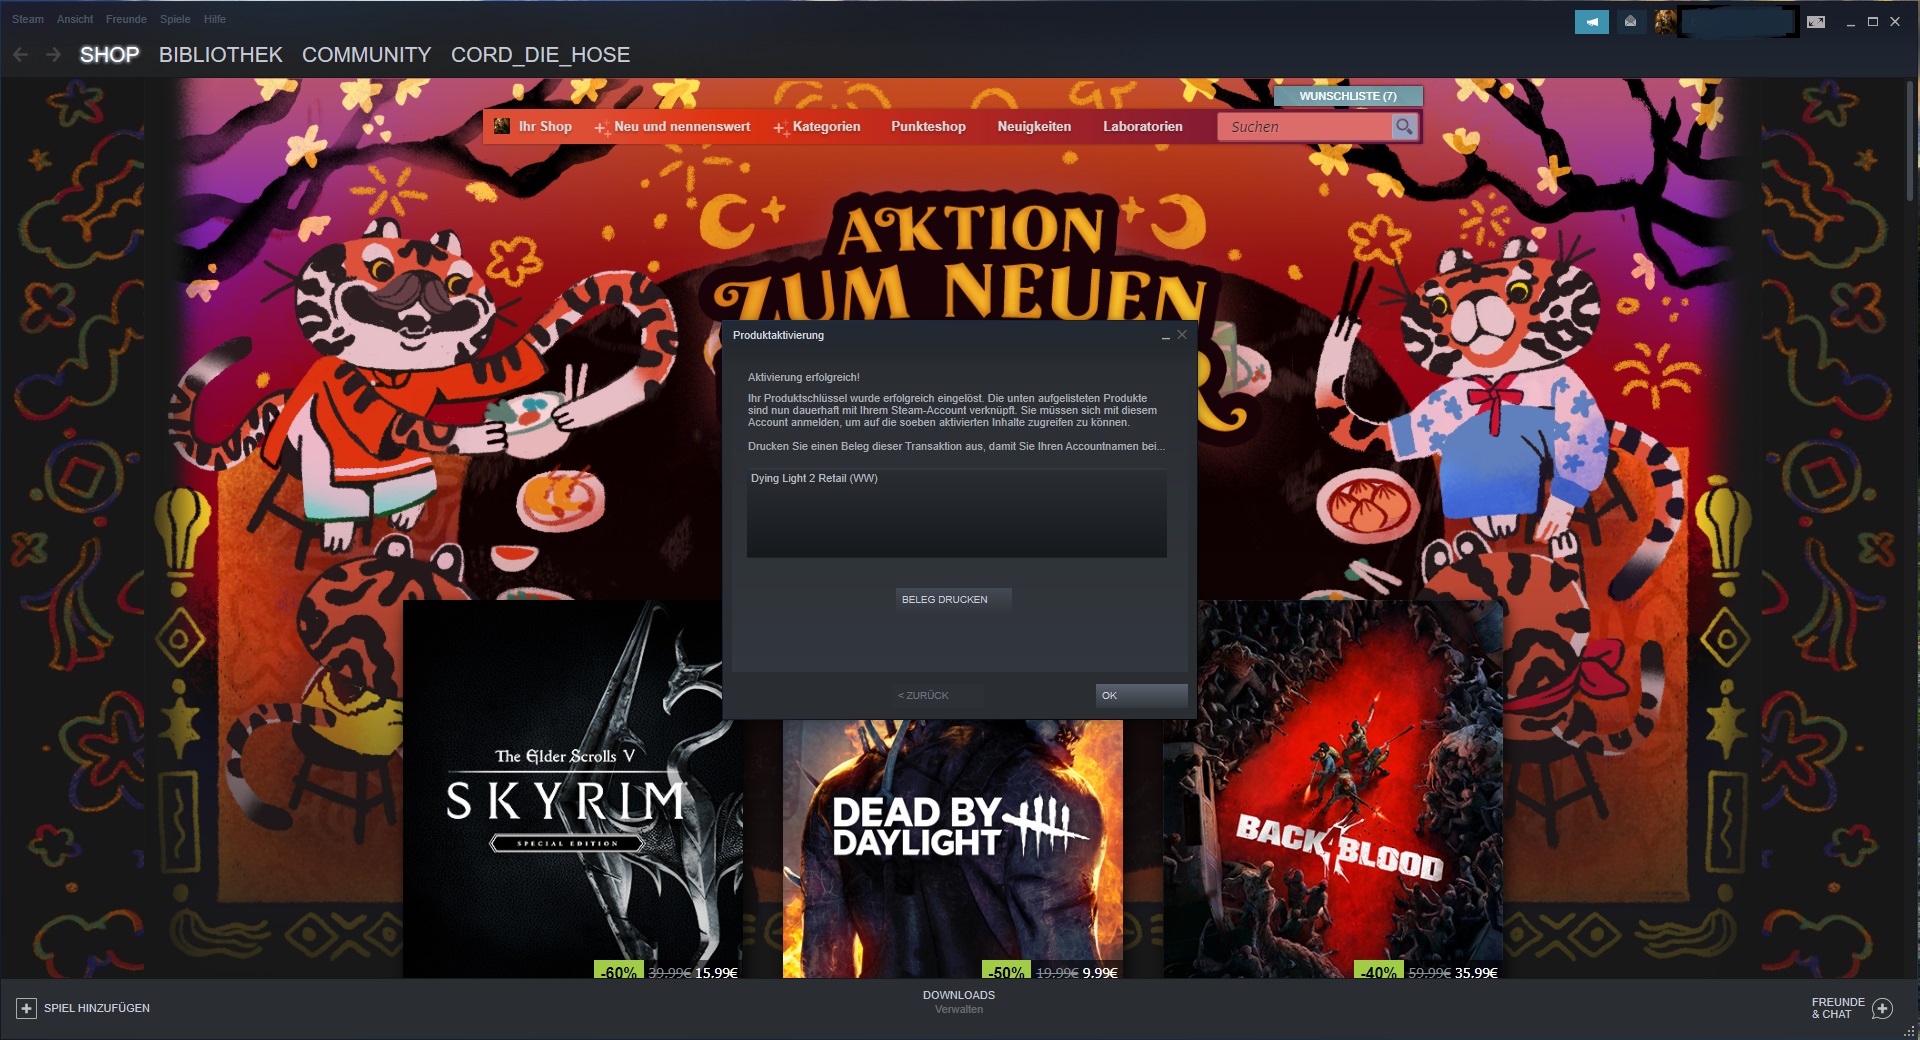
Task: Open the Laboratorien link
Action: (1143, 126)
